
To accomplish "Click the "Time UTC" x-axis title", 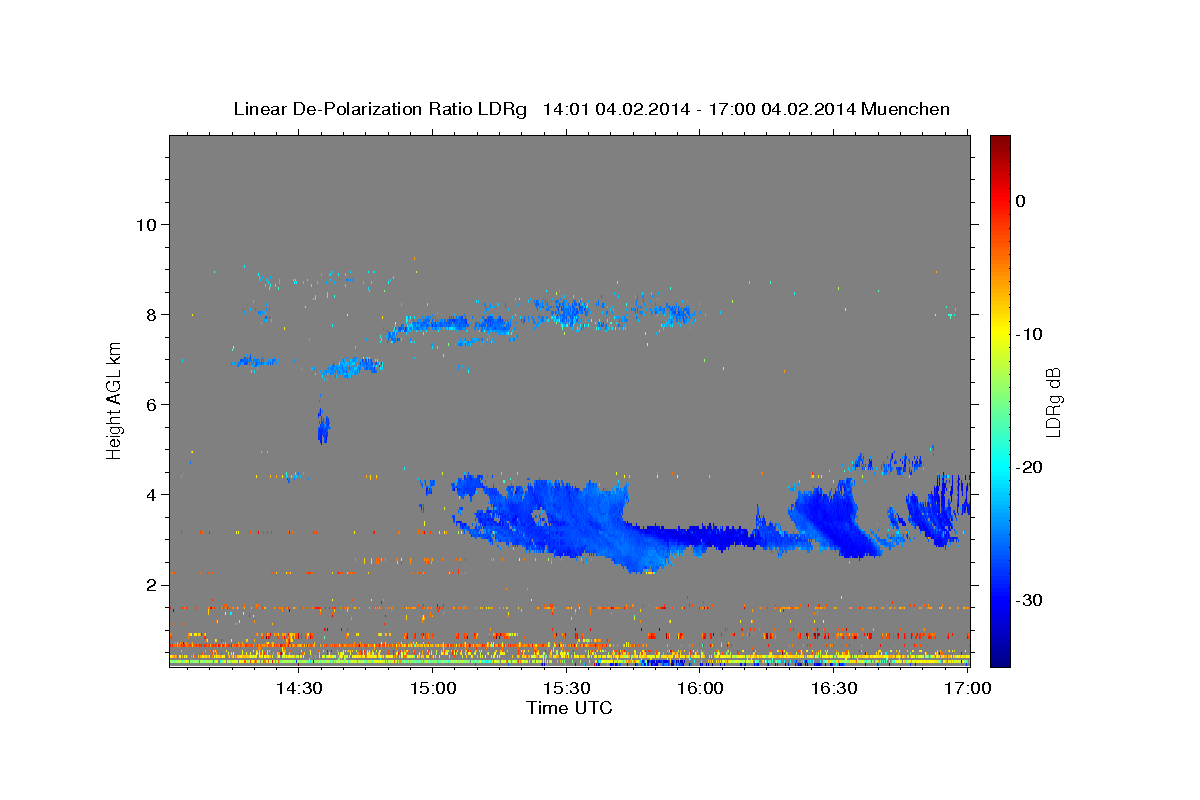I will click(x=569, y=708).
